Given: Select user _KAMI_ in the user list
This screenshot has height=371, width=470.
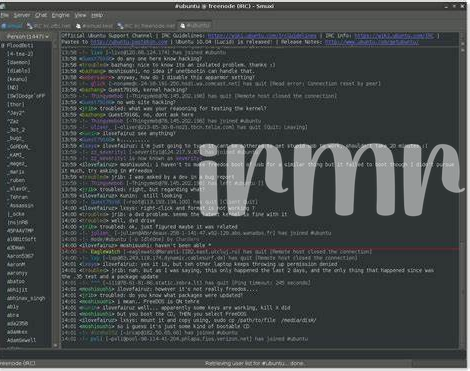Looking at the screenshot, I should (x=16, y=155).
